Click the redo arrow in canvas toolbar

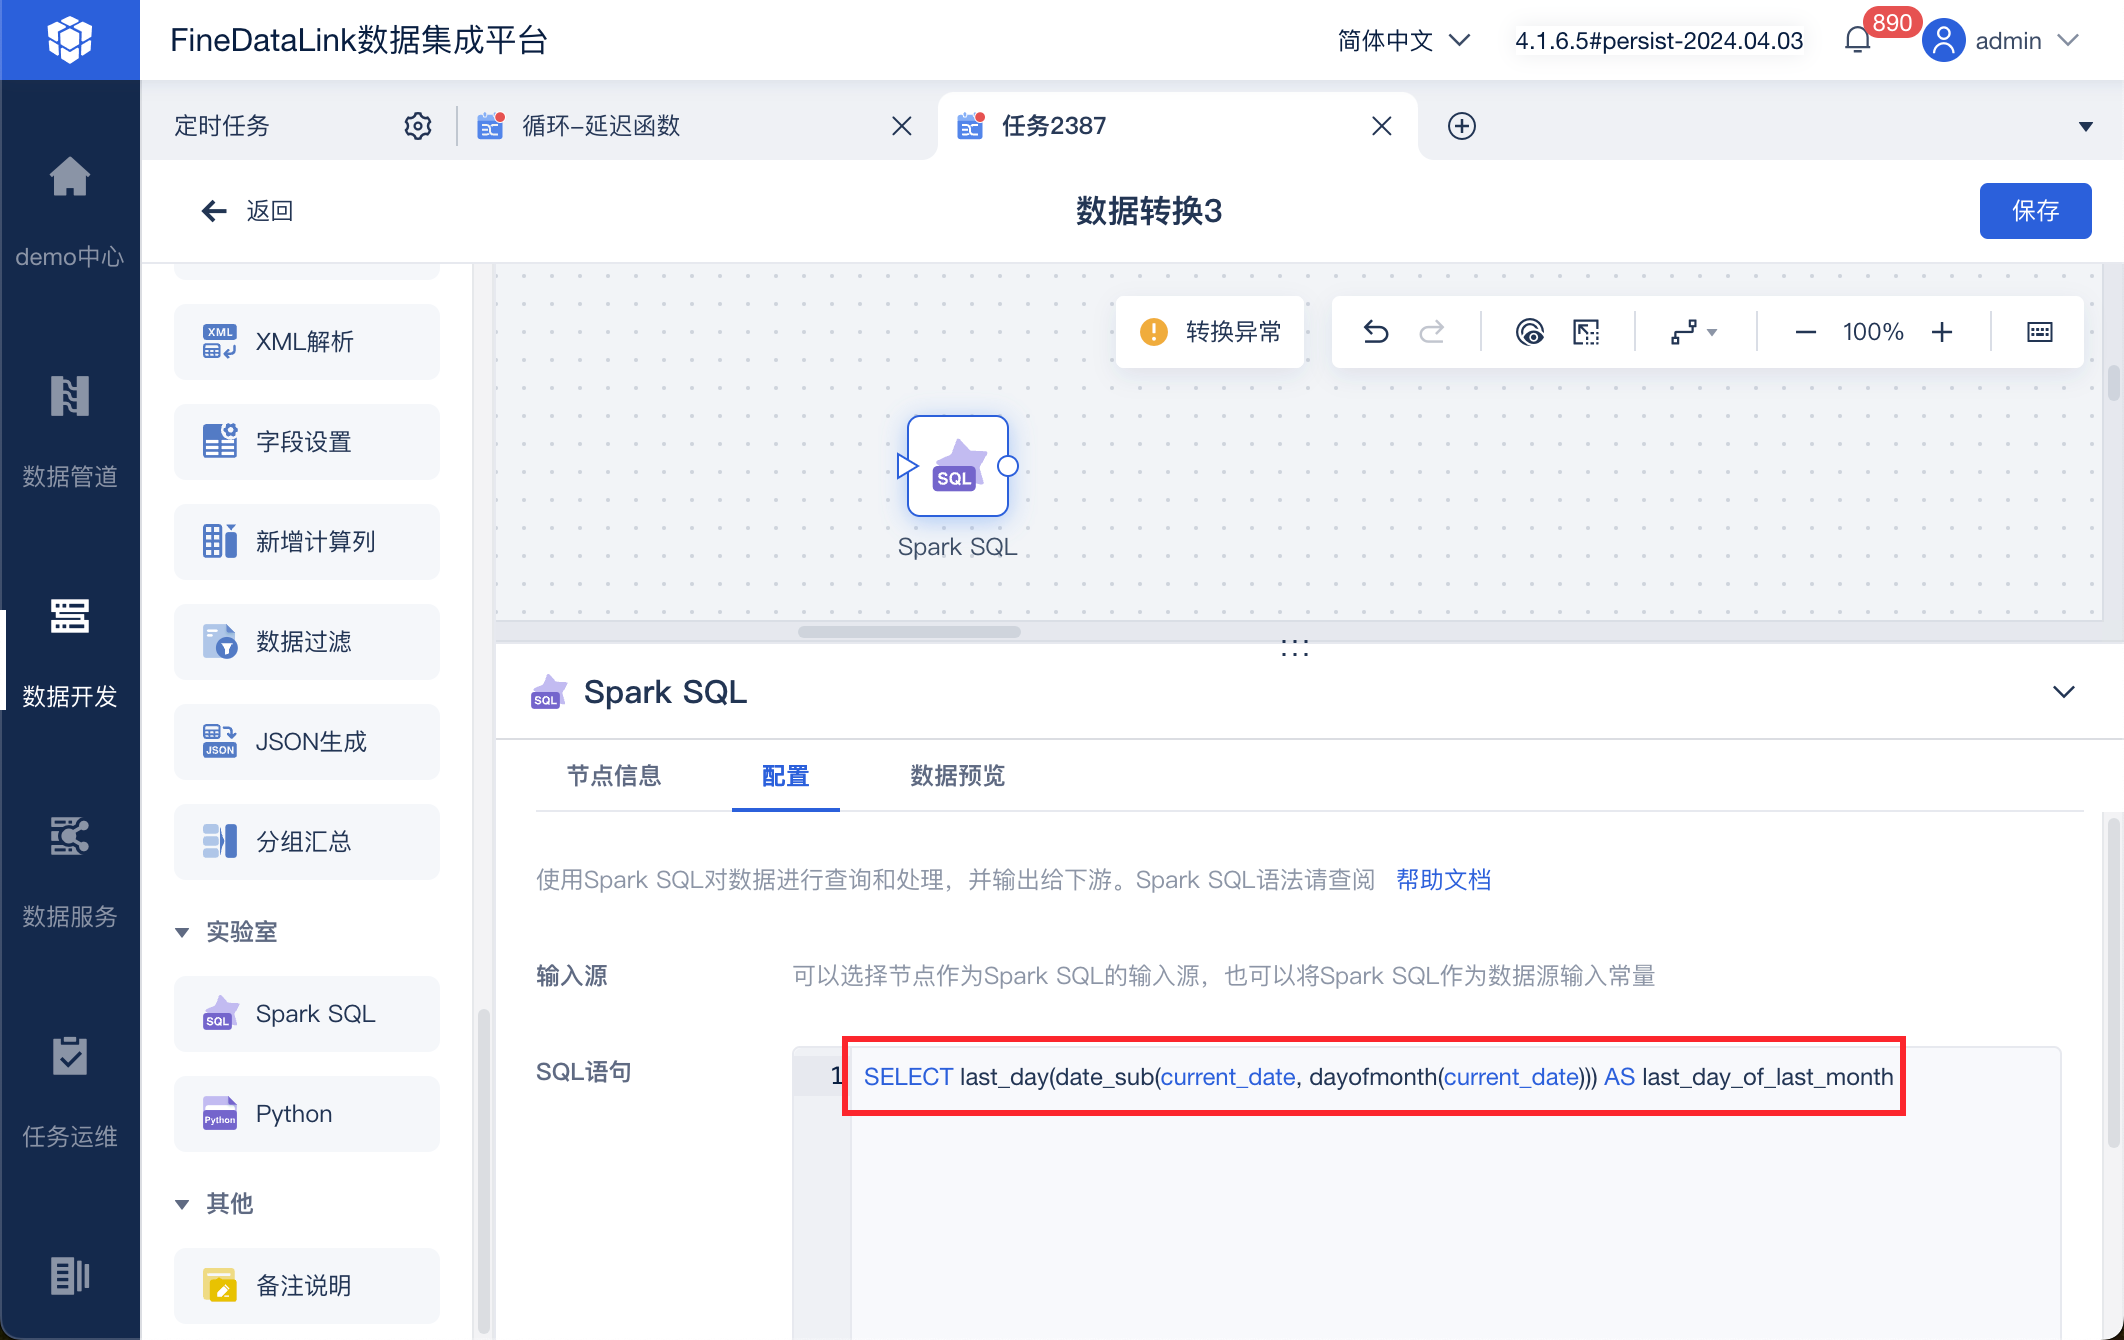click(x=1432, y=332)
